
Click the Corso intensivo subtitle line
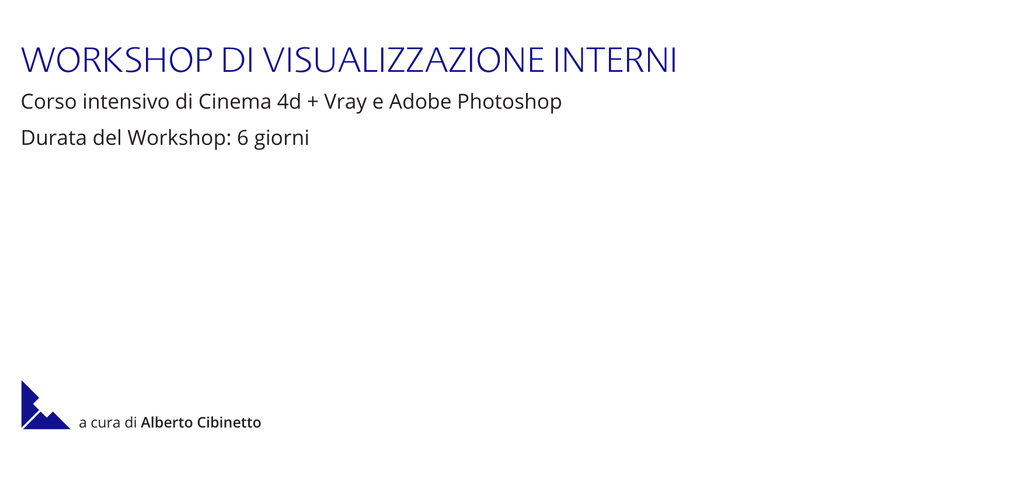coord(291,102)
